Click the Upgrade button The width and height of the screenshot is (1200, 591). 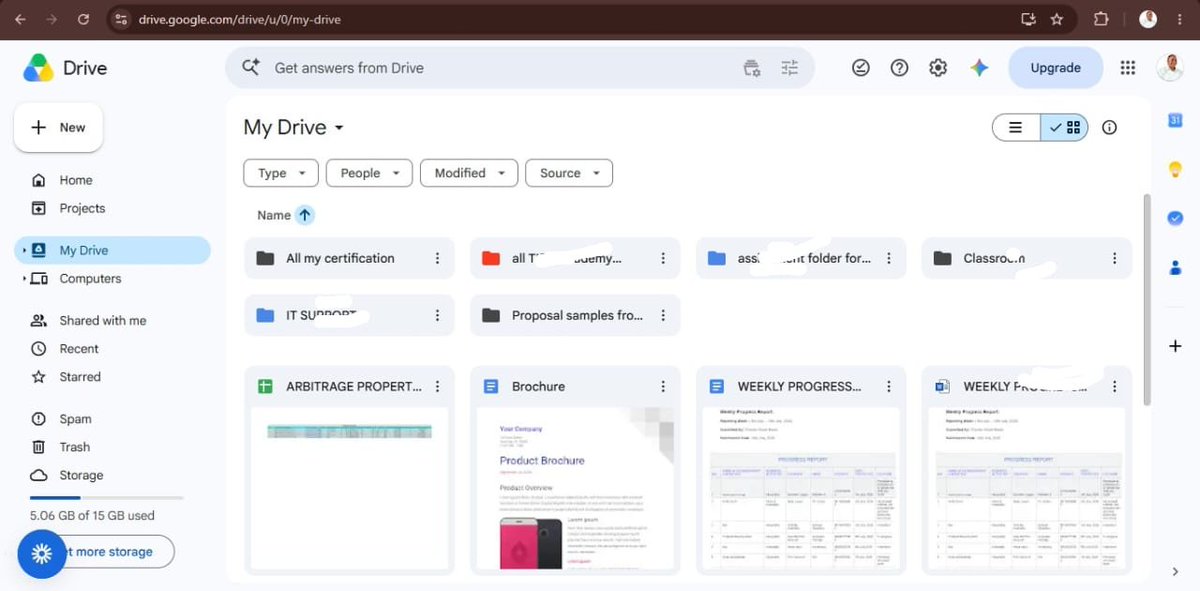pyautogui.click(x=1055, y=68)
